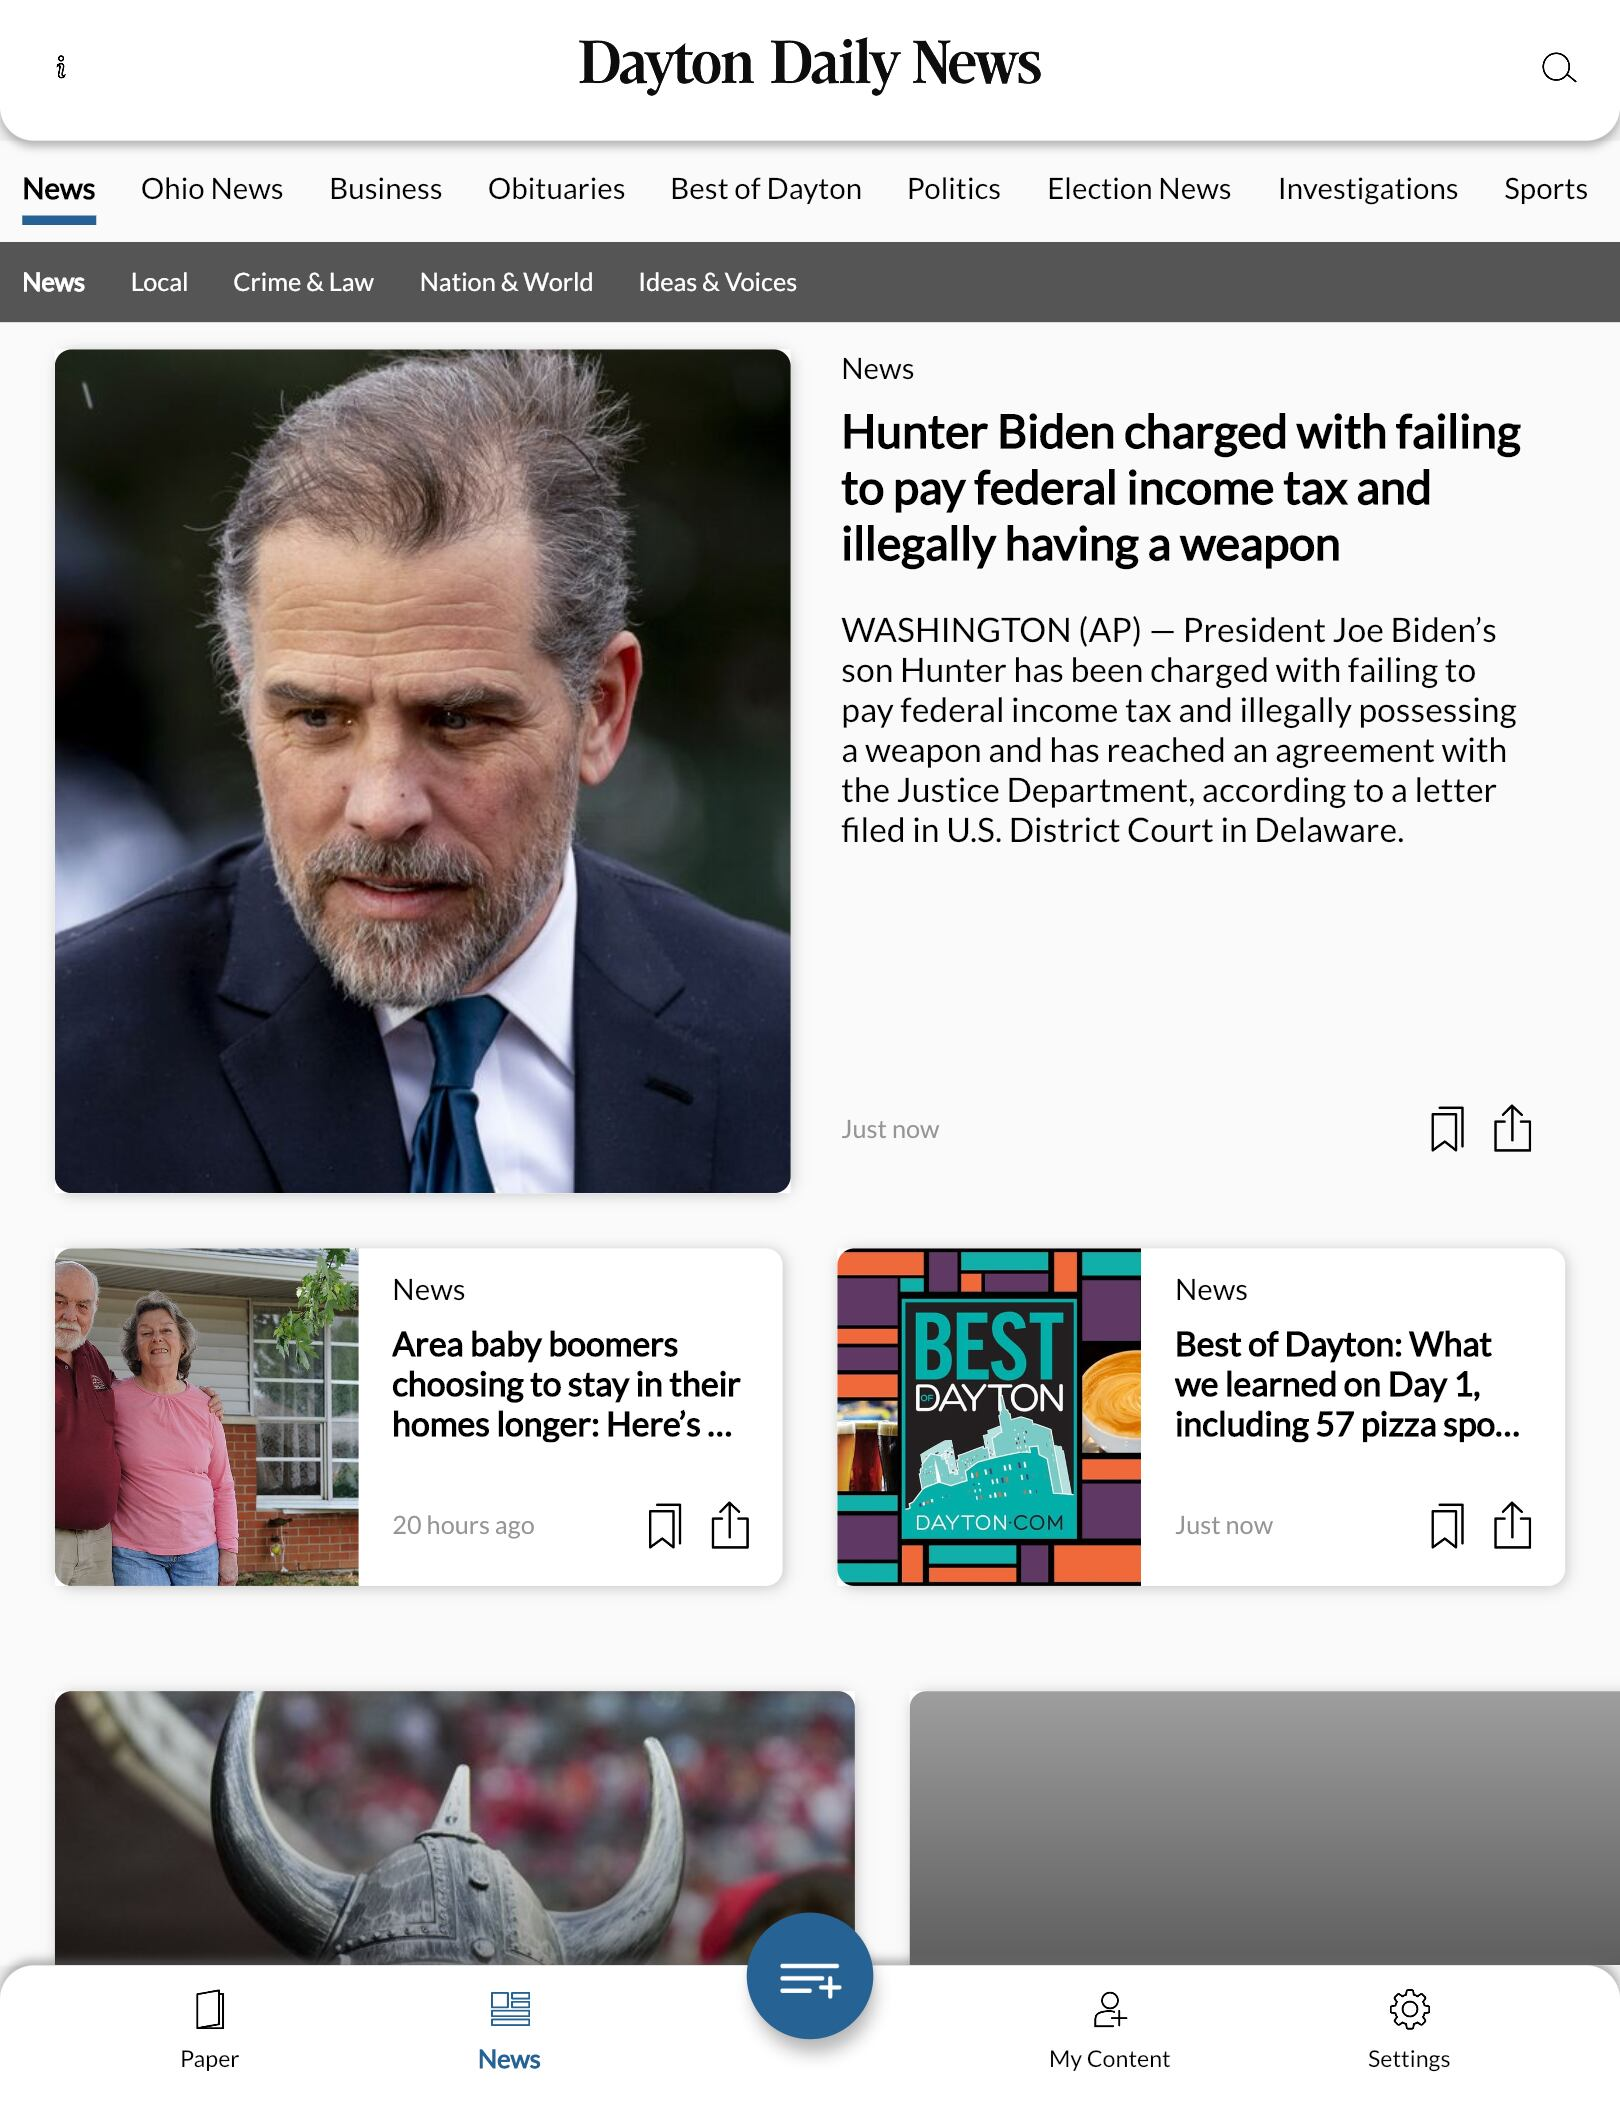The width and height of the screenshot is (1620, 2113).
Task: Bookmark the baby boomers article
Action: (x=664, y=1526)
